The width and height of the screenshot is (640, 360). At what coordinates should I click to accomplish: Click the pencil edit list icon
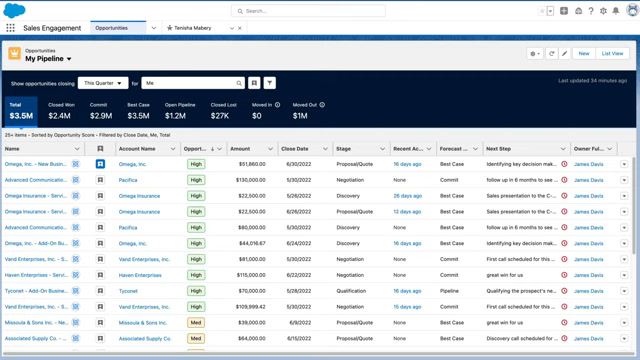tap(564, 53)
